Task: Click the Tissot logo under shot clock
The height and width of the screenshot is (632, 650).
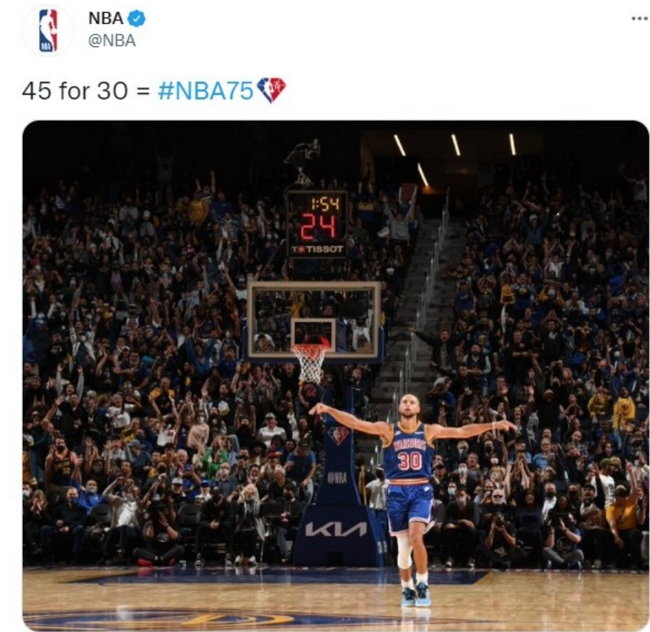Action: (318, 249)
